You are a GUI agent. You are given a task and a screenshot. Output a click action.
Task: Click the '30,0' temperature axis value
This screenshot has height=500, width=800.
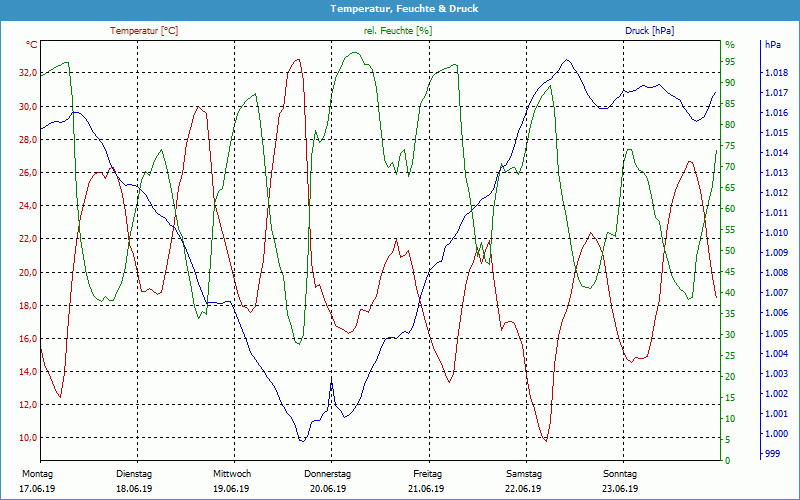[28, 107]
